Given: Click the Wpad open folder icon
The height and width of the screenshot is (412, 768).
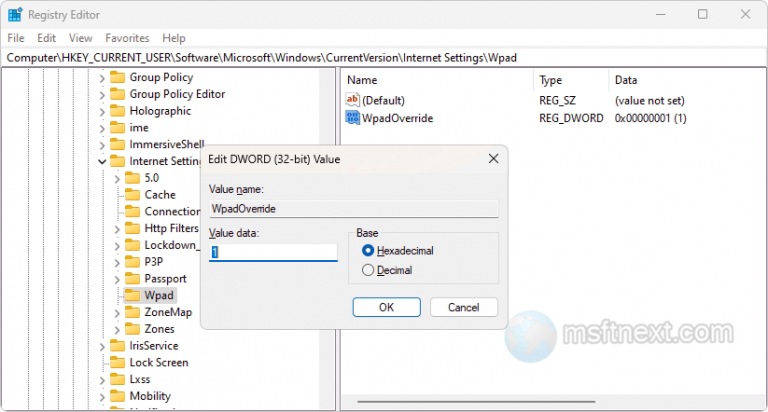Looking at the screenshot, I should click(133, 295).
